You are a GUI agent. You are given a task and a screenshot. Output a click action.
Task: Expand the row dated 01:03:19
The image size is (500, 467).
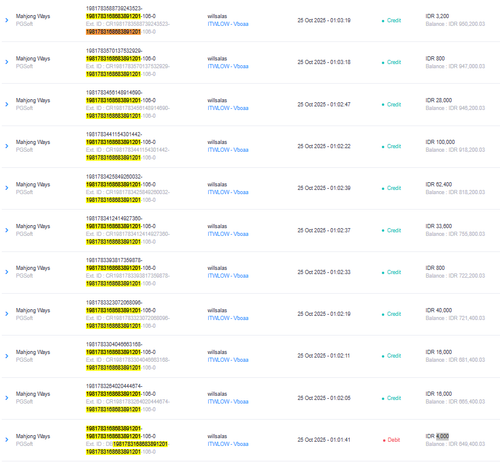pos(7,20)
